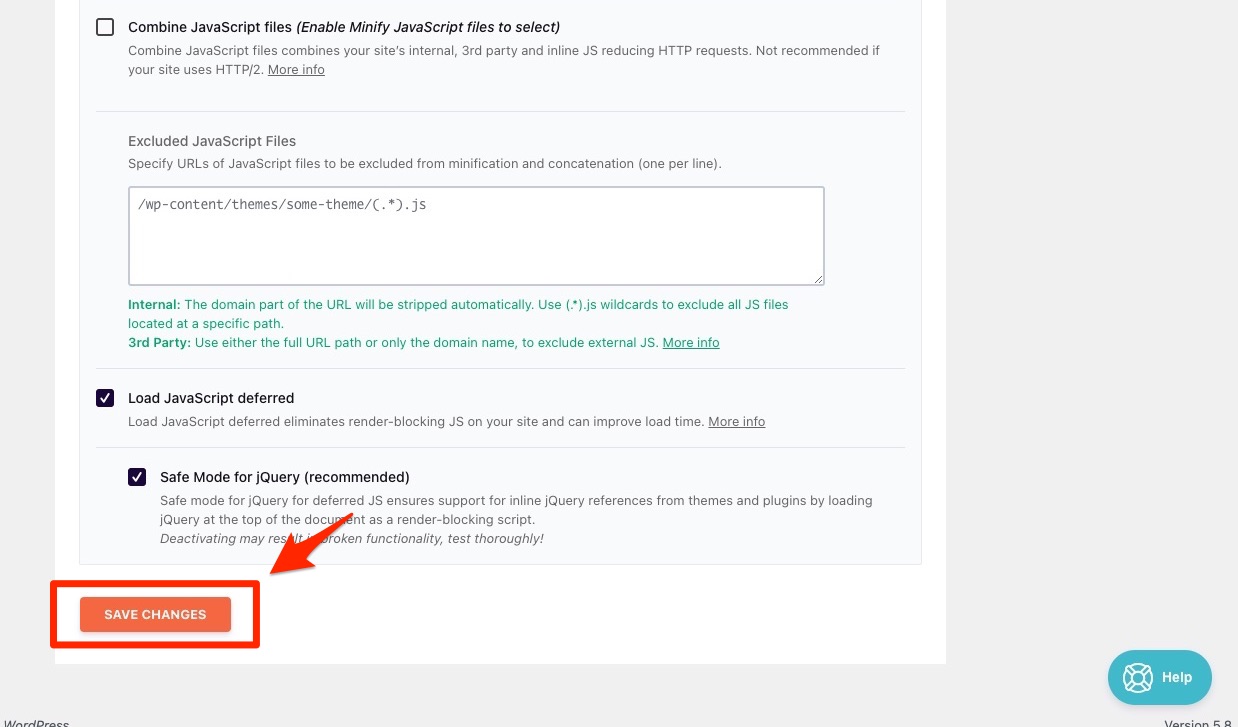
Task: Click the Excluded JavaScript Files heading
Action: [x=212, y=141]
